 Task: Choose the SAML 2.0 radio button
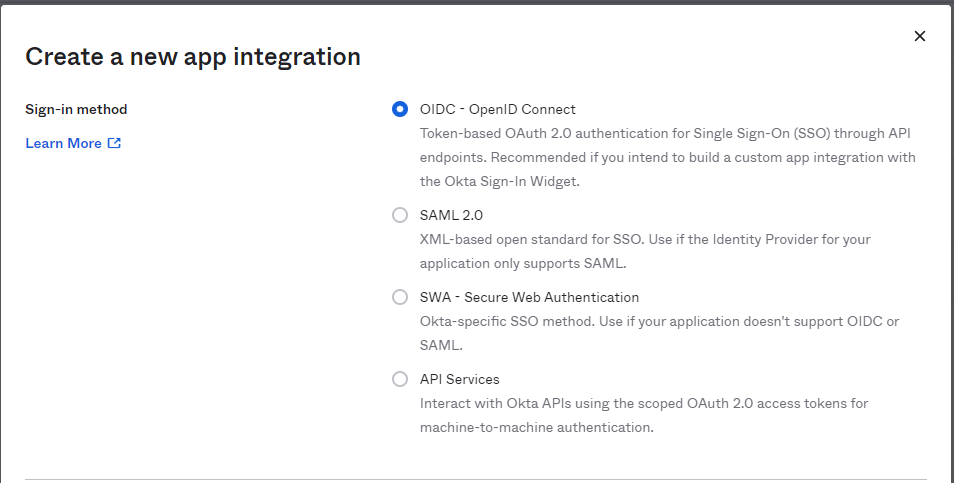click(x=400, y=215)
